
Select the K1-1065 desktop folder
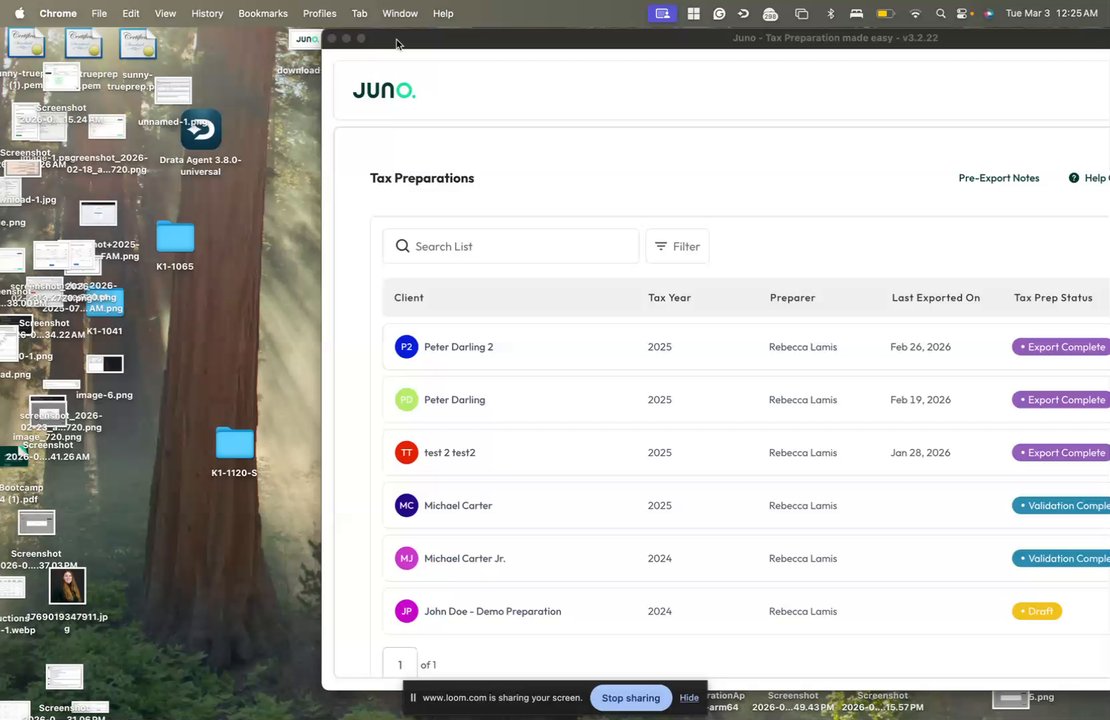click(x=175, y=236)
